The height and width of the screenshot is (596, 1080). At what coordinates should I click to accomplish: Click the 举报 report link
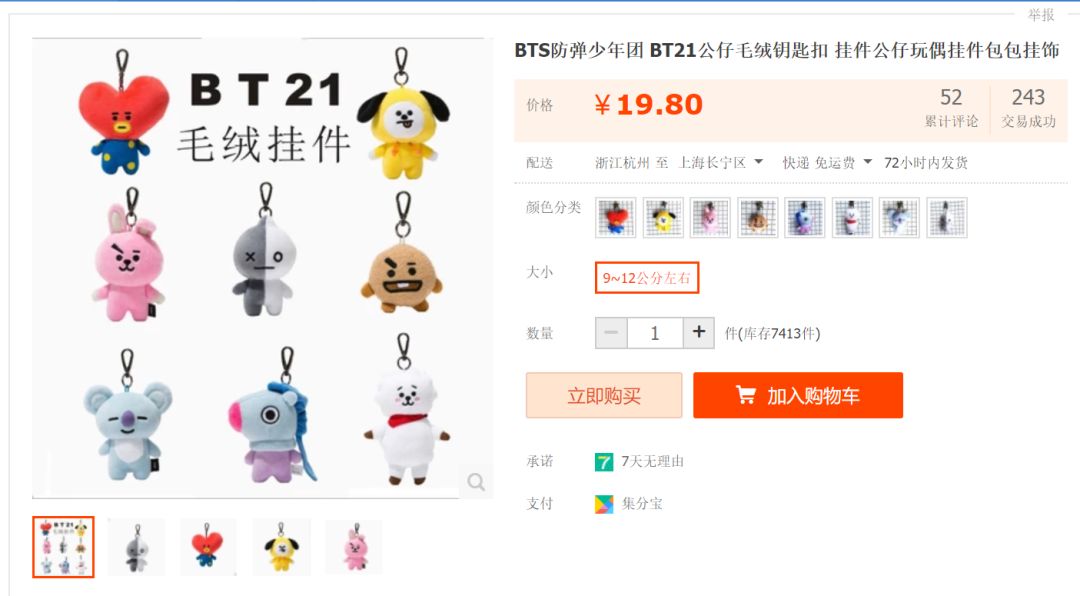[x=1041, y=14]
